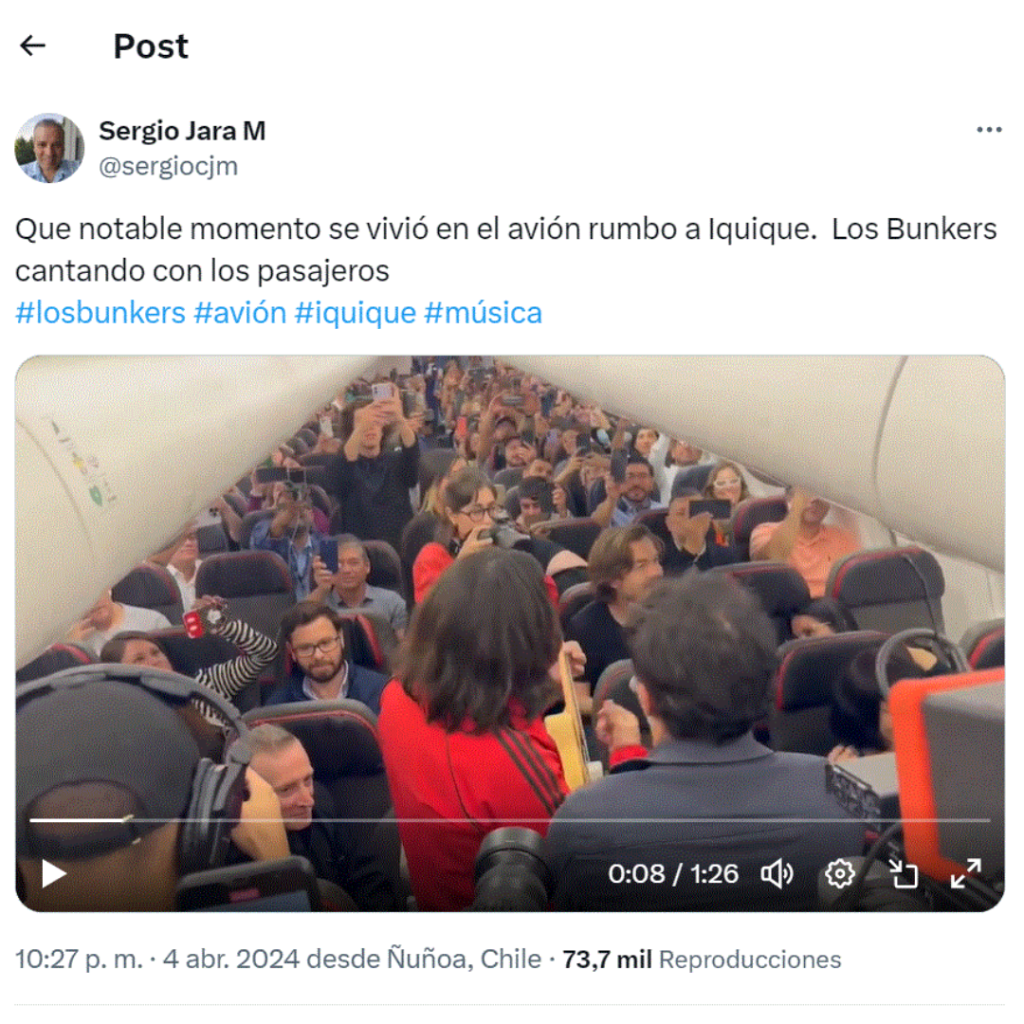The height and width of the screenshot is (1024, 1024).
Task: Mute the video using speaker icon
Action: pos(777,873)
